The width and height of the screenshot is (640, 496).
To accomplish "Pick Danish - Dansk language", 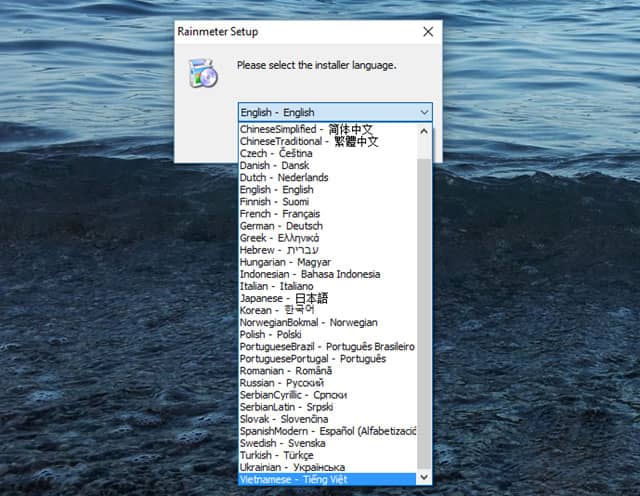I will pyautogui.click(x=275, y=166).
